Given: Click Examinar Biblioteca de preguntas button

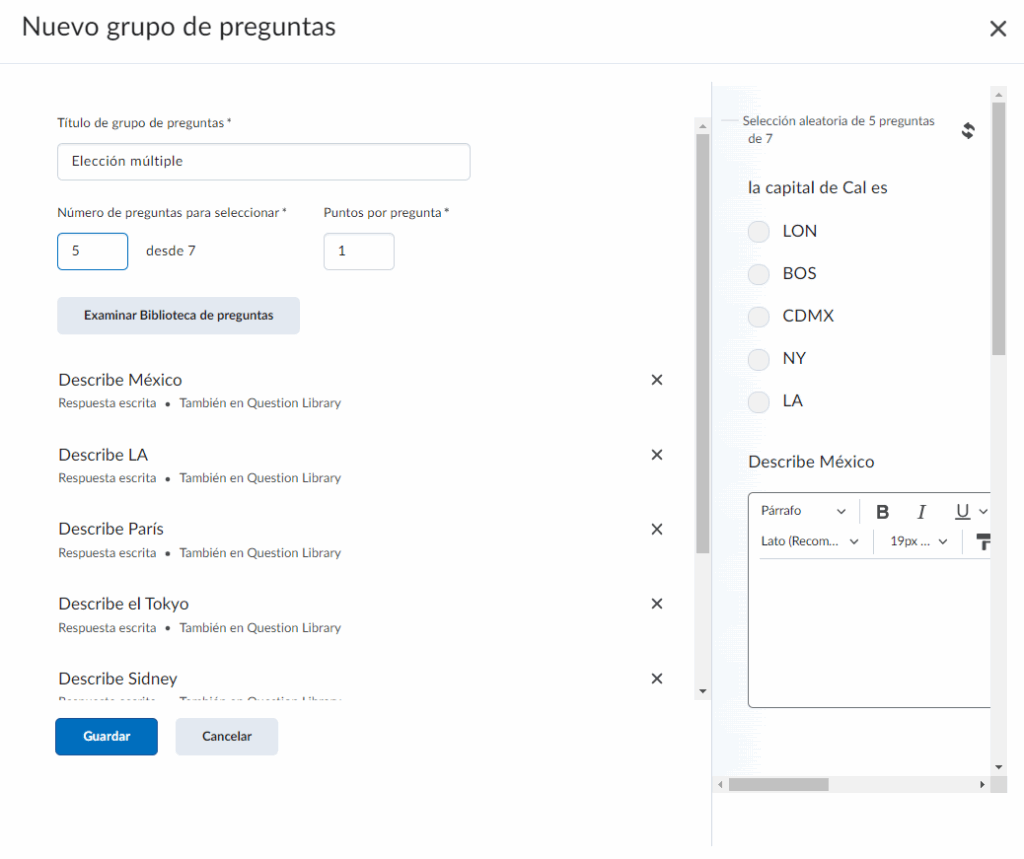Looking at the screenshot, I should tap(178, 315).
